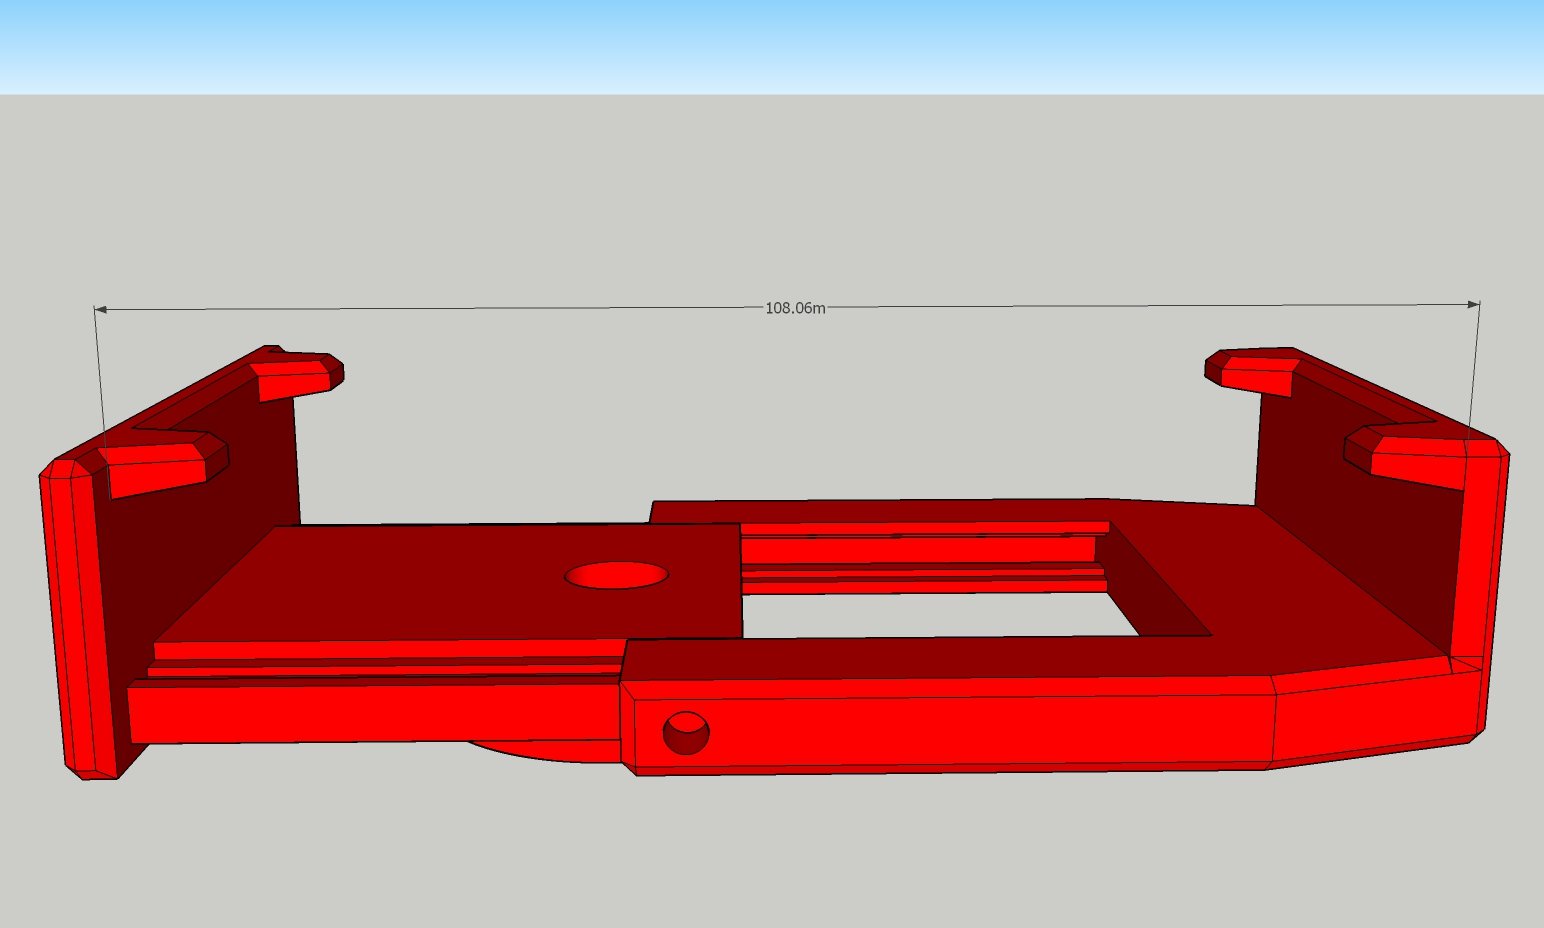Screen dimensions: 1544x928
Task: Select the angled front-right corner face
Action: (x=1375, y=717)
